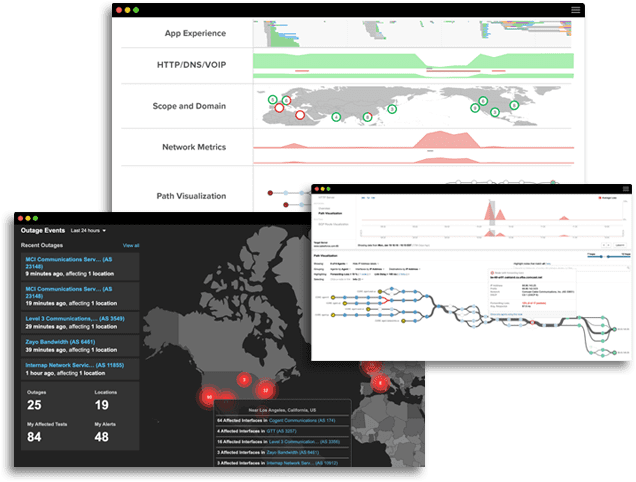Select the Network Metrics row

coord(194,147)
